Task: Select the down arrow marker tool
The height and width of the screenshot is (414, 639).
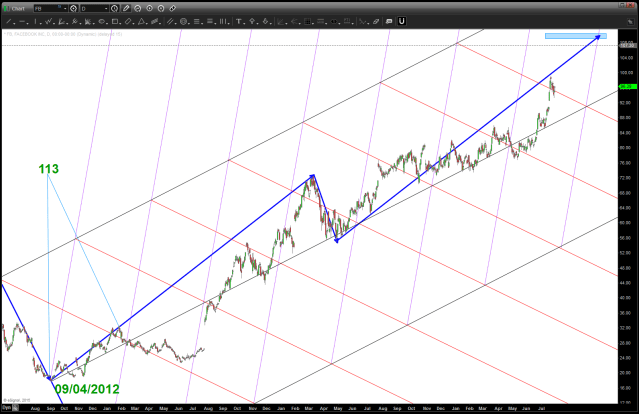Action: 266,21
